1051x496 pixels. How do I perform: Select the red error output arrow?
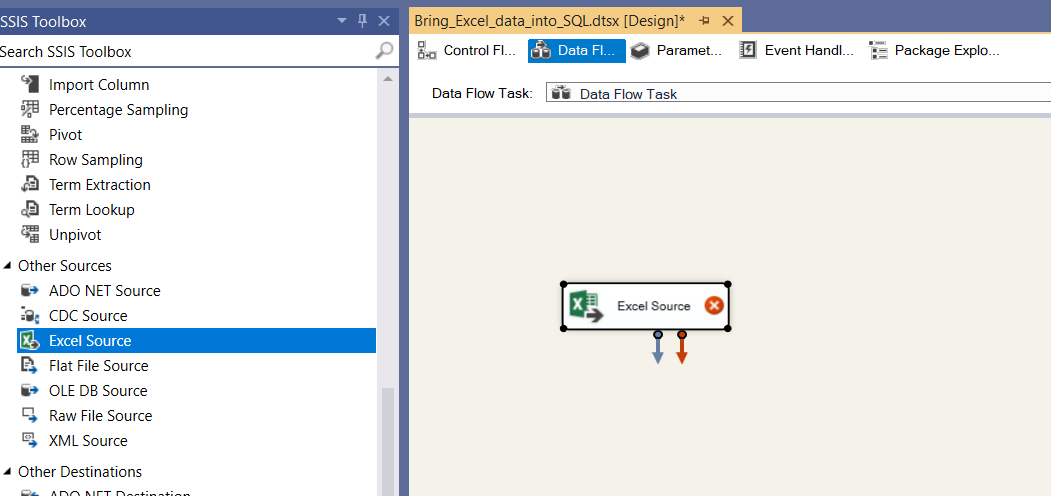pyautogui.click(x=682, y=350)
